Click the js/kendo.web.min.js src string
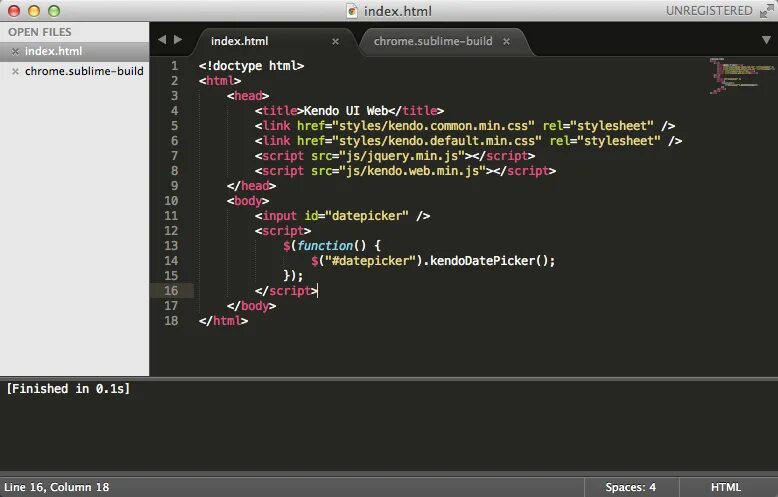The image size is (778, 497). [412, 171]
